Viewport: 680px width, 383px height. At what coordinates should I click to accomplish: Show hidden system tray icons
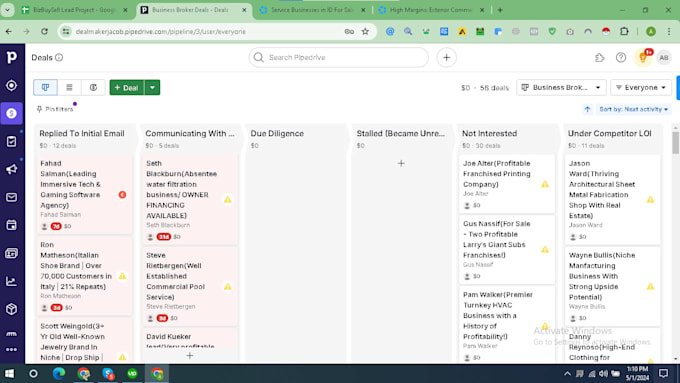click(x=567, y=373)
